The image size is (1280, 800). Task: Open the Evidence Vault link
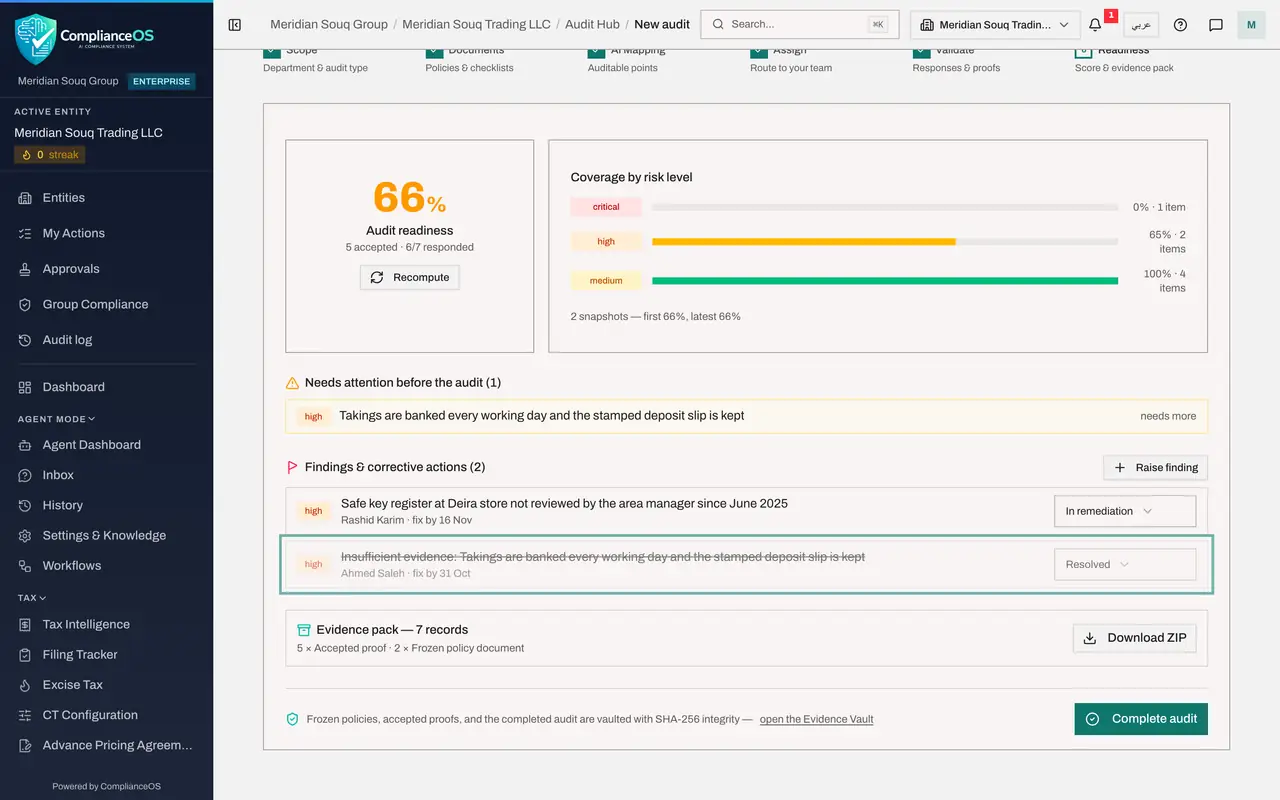pyautogui.click(x=817, y=719)
